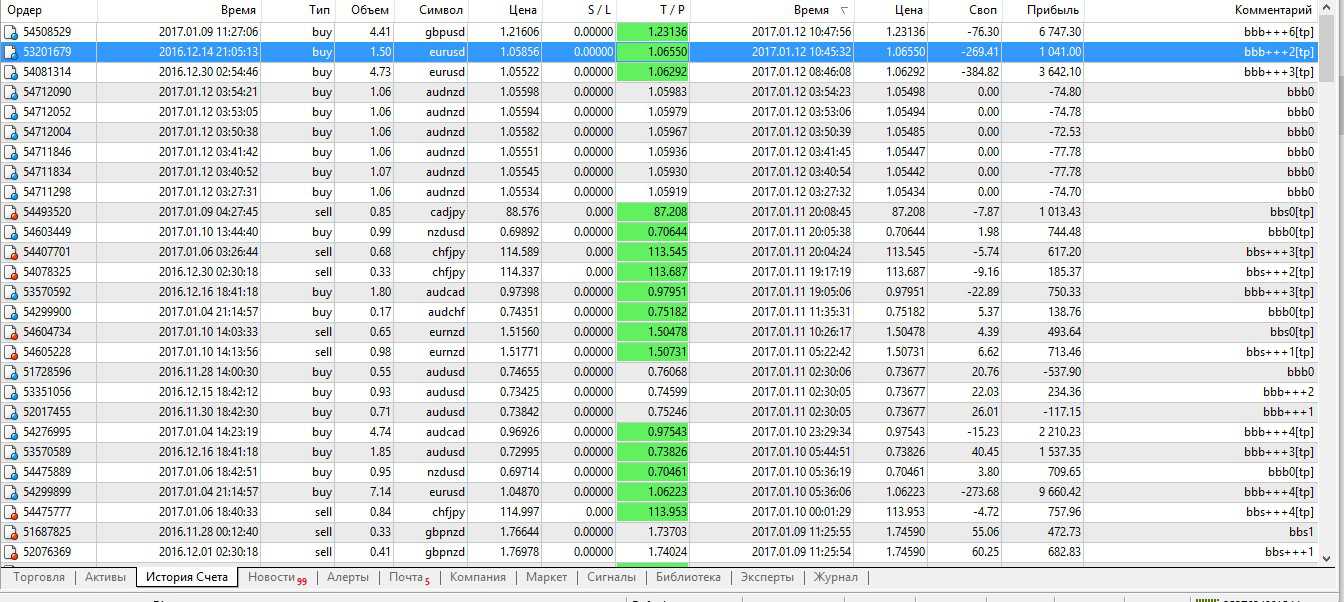The width and height of the screenshot is (1344, 602).
Task: Click the sell order icon for 54493520
Action: (11, 212)
